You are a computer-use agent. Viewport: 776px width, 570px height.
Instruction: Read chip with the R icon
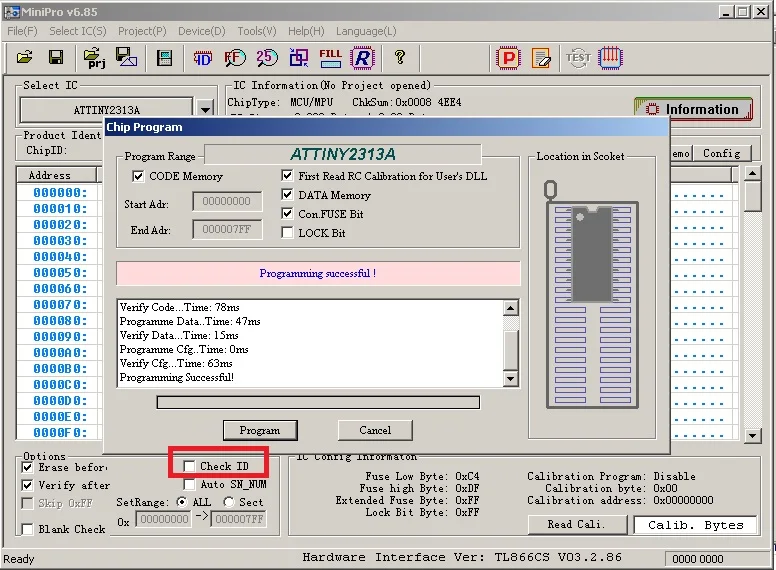362,58
